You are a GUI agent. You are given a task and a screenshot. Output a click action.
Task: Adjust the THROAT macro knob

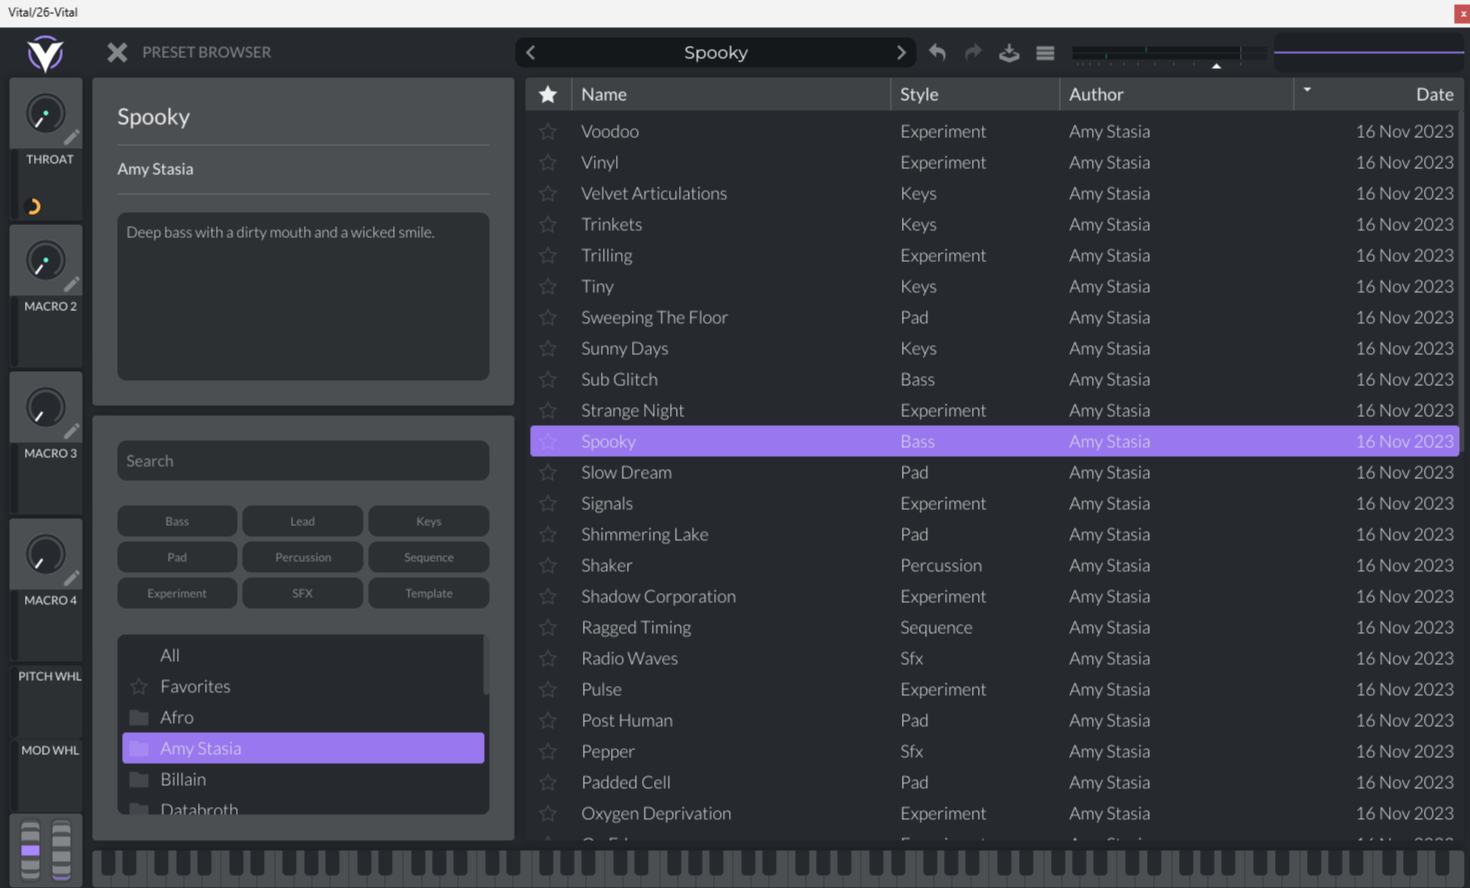(x=44, y=115)
